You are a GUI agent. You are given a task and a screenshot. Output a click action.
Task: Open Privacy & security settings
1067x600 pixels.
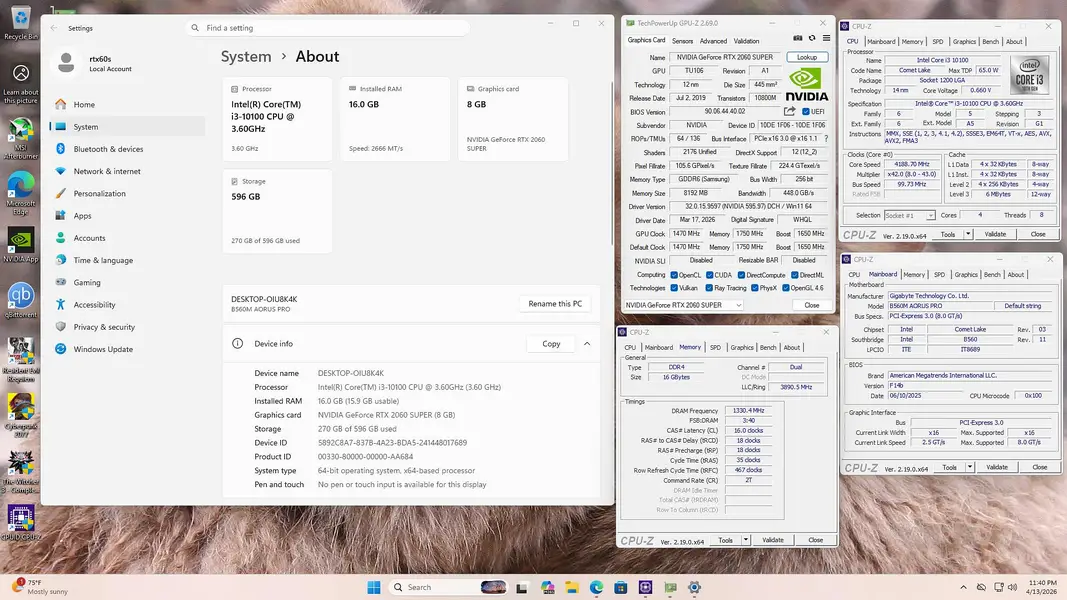104,327
